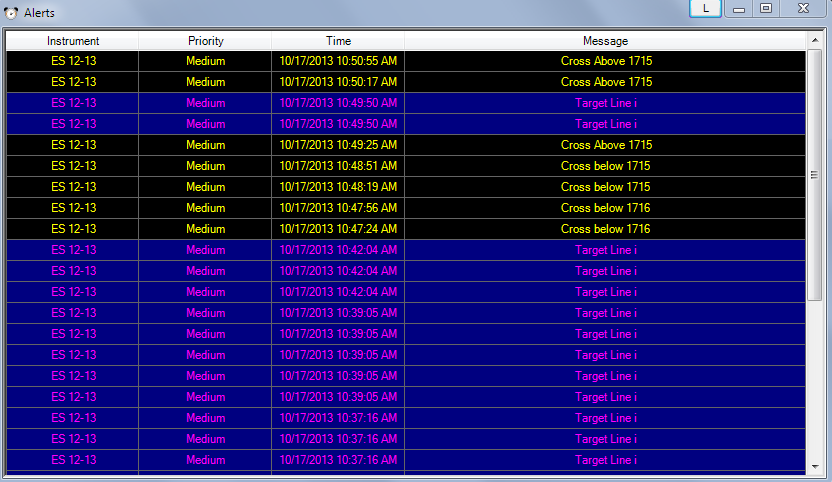The width and height of the screenshot is (832, 482).
Task: Click scrollbar down arrow
Action: point(814,467)
